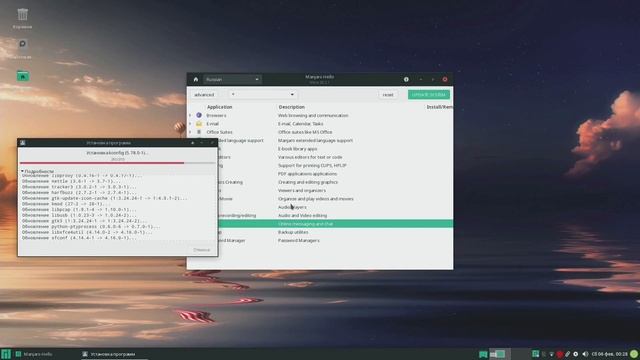640x360 pixels.
Task: Select 'Backup utilities' row
Action: (x=293, y=232)
